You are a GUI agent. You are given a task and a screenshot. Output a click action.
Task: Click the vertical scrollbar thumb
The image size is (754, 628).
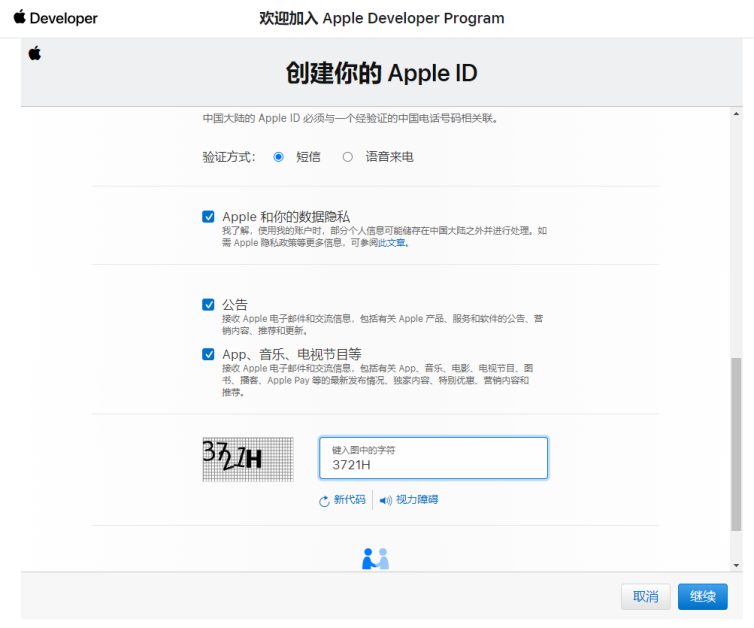(736, 444)
